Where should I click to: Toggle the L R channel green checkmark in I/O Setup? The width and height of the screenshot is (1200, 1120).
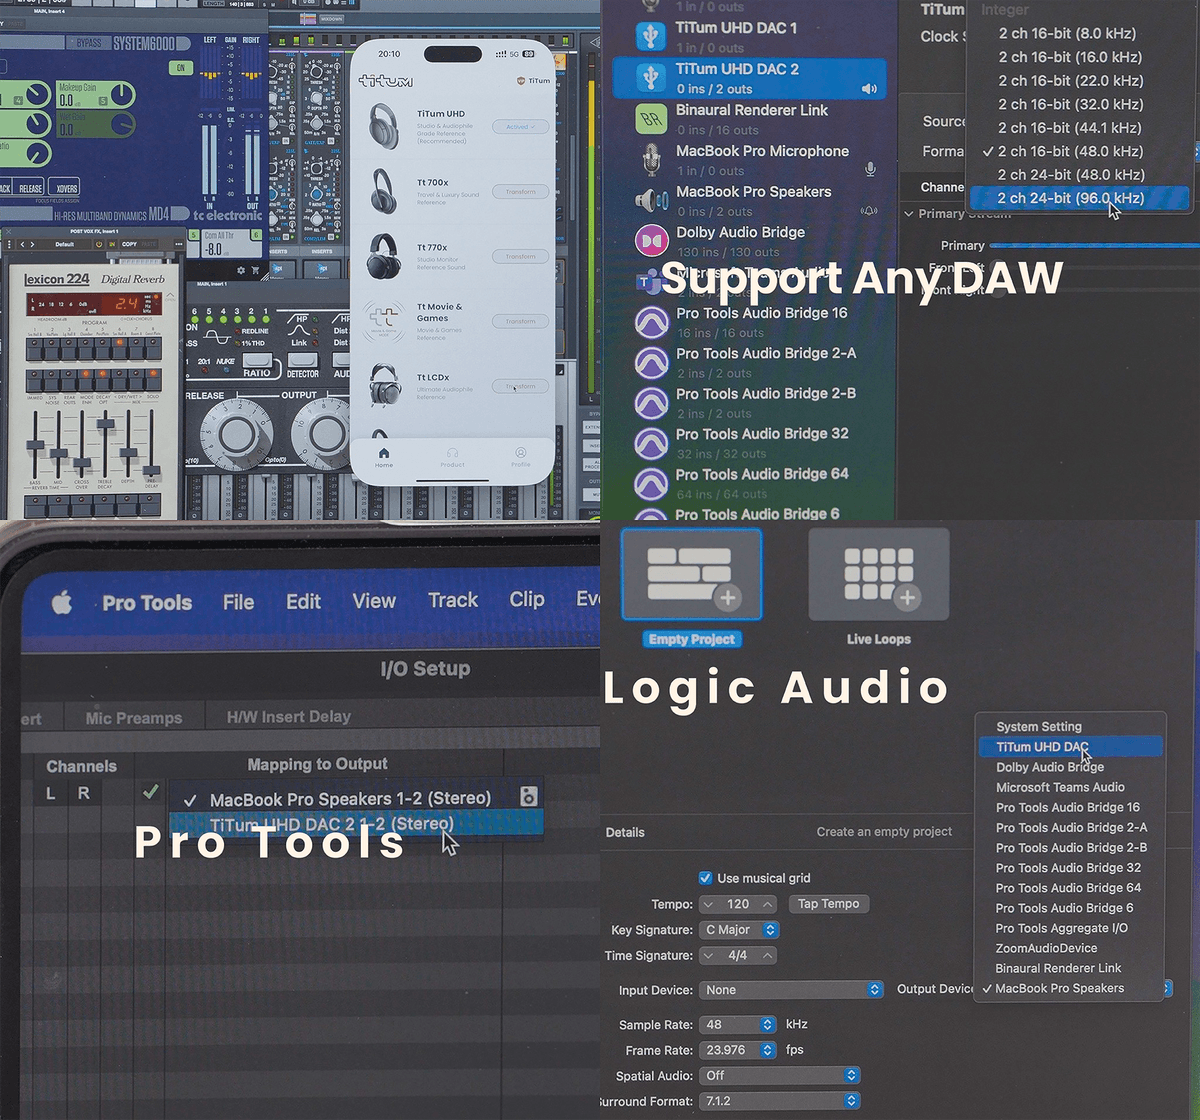click(x=150, y=792)
